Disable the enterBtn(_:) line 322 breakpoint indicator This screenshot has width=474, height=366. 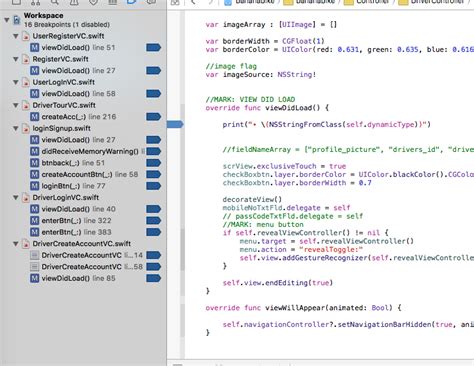click(x=154, y=221)
